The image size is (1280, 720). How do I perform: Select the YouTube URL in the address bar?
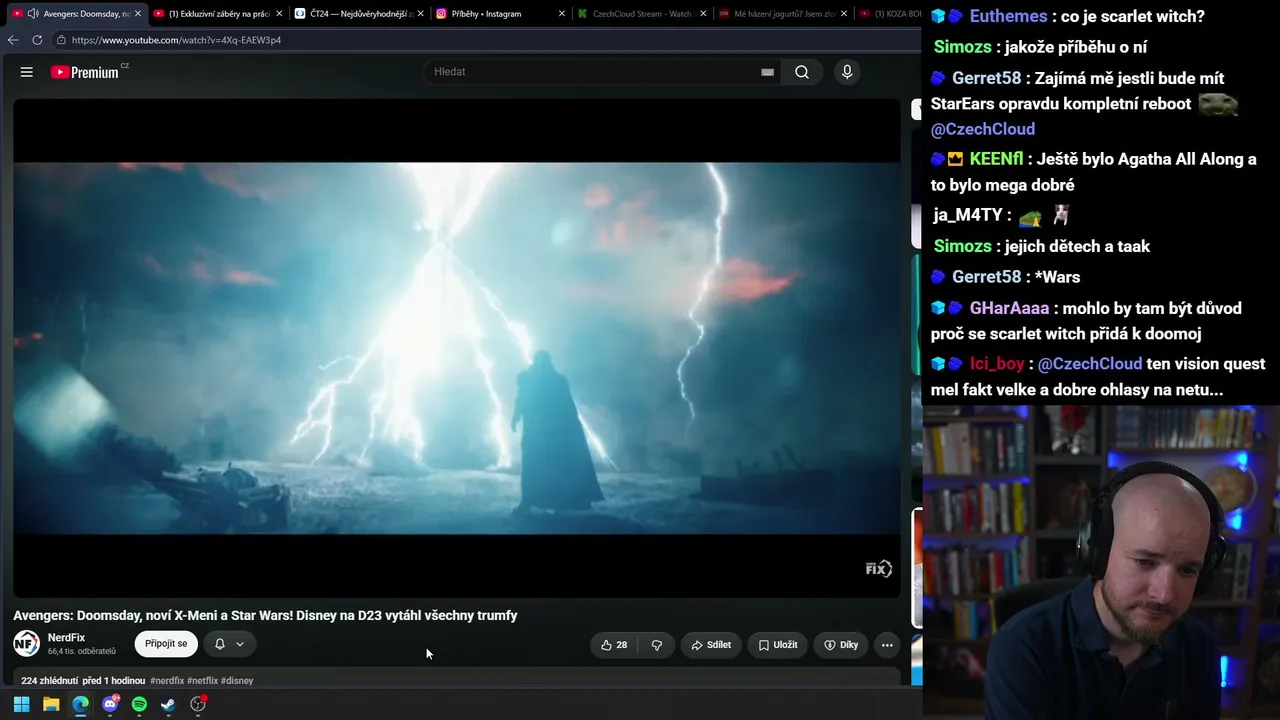pos(176,40)
